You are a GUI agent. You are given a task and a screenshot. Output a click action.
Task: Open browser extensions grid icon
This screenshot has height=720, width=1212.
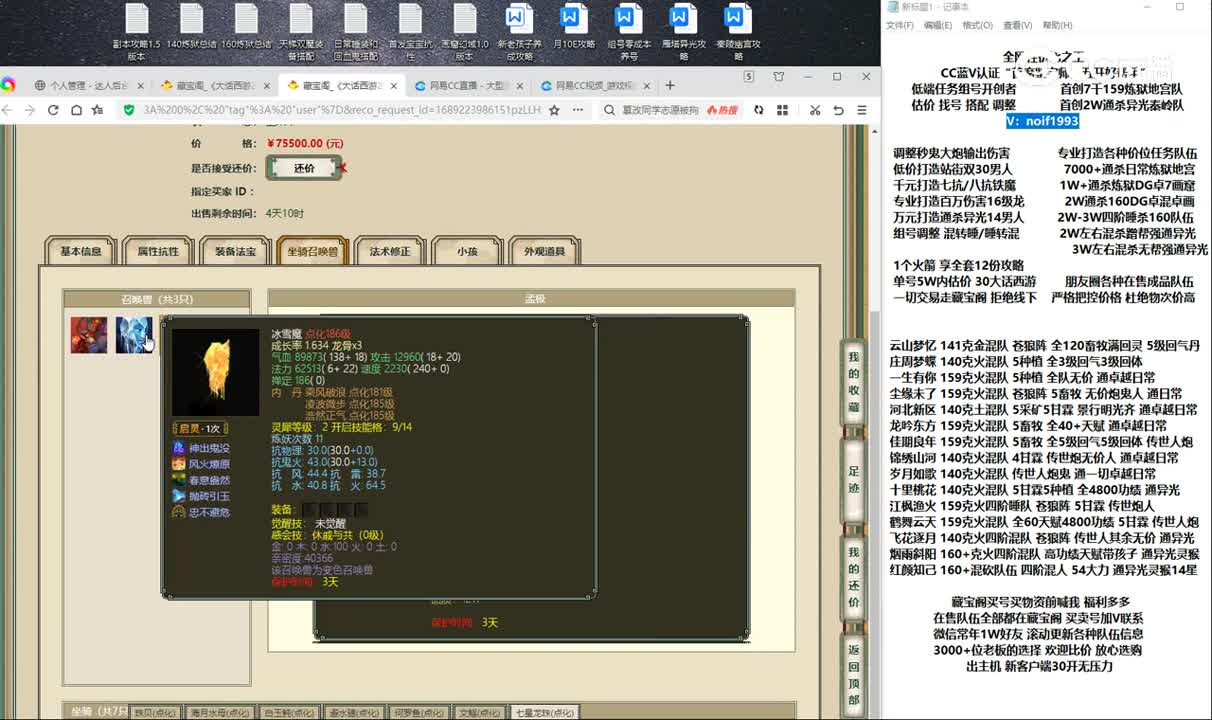tap(783, 110)
